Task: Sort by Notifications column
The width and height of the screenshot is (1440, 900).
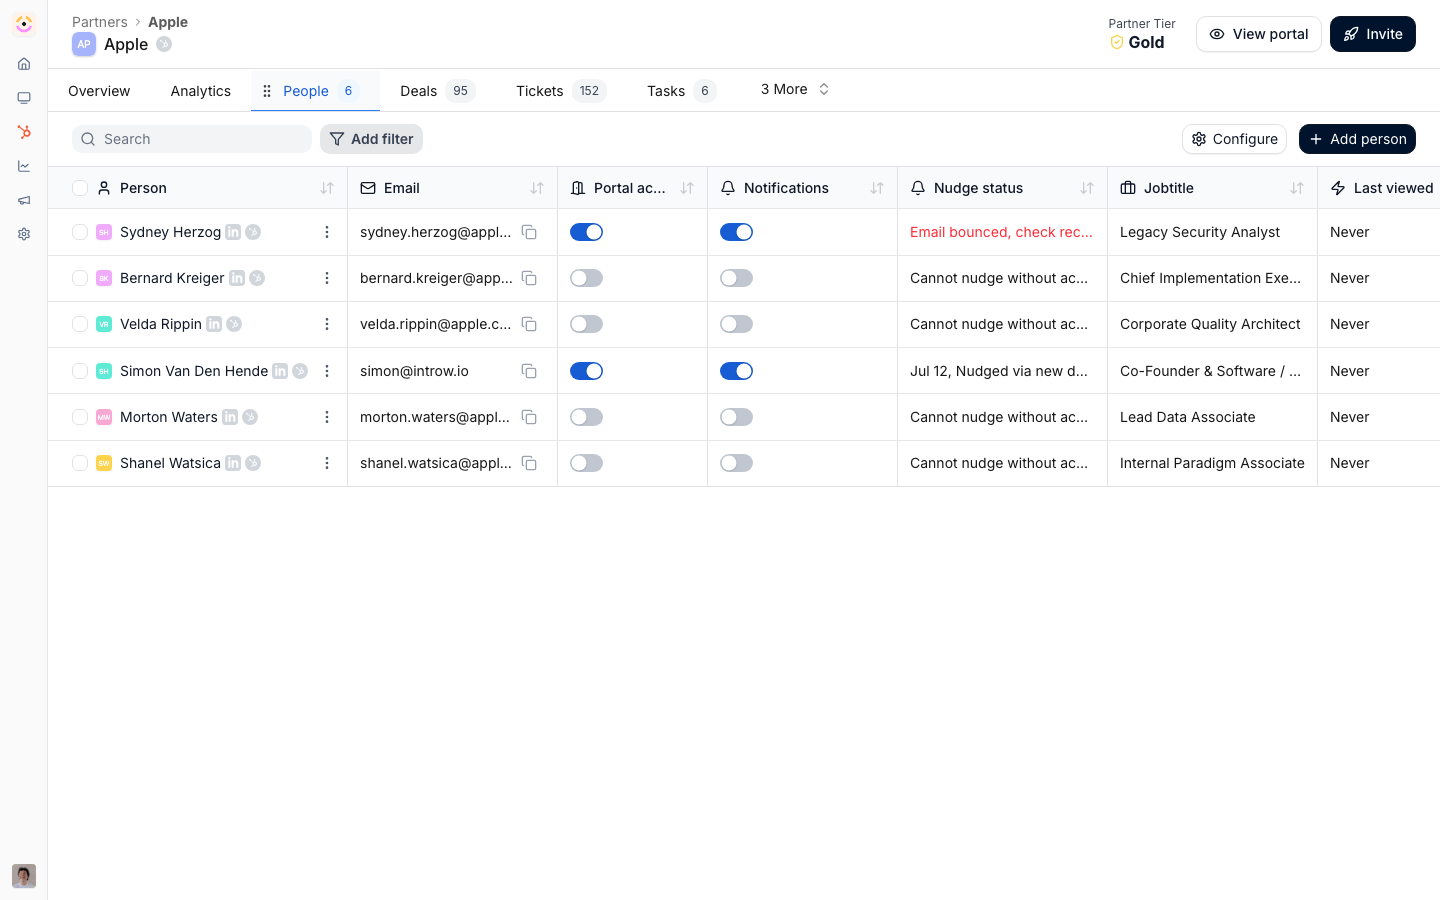Action: click(877, 188)
